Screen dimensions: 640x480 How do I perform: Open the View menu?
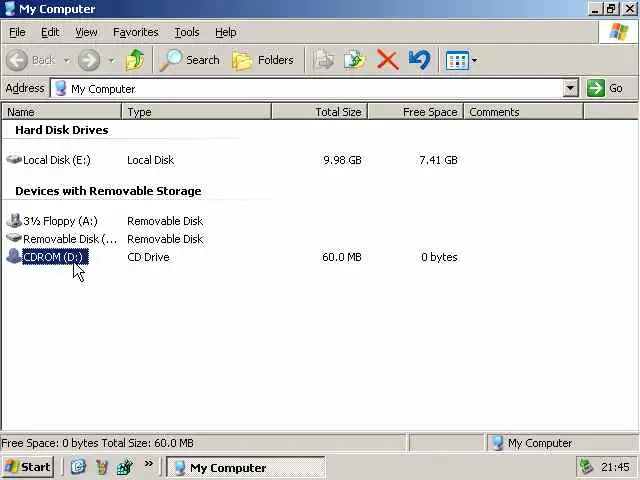pos(86,32)
